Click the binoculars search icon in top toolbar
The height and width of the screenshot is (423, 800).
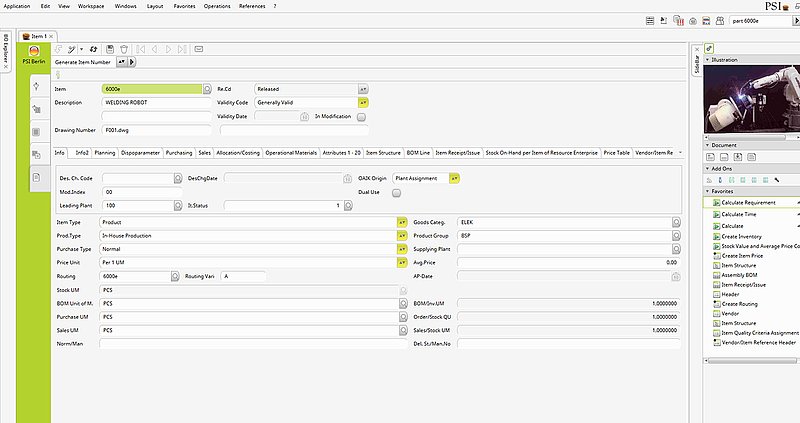[720, 21]
